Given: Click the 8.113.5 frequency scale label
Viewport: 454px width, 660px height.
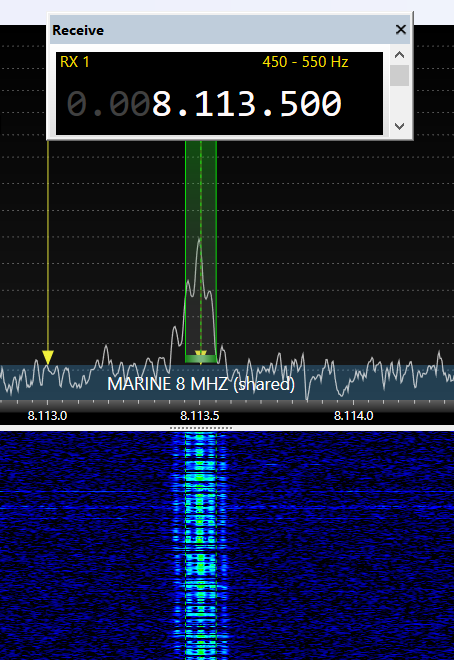Looking at the screenshot, I should 200,416.
